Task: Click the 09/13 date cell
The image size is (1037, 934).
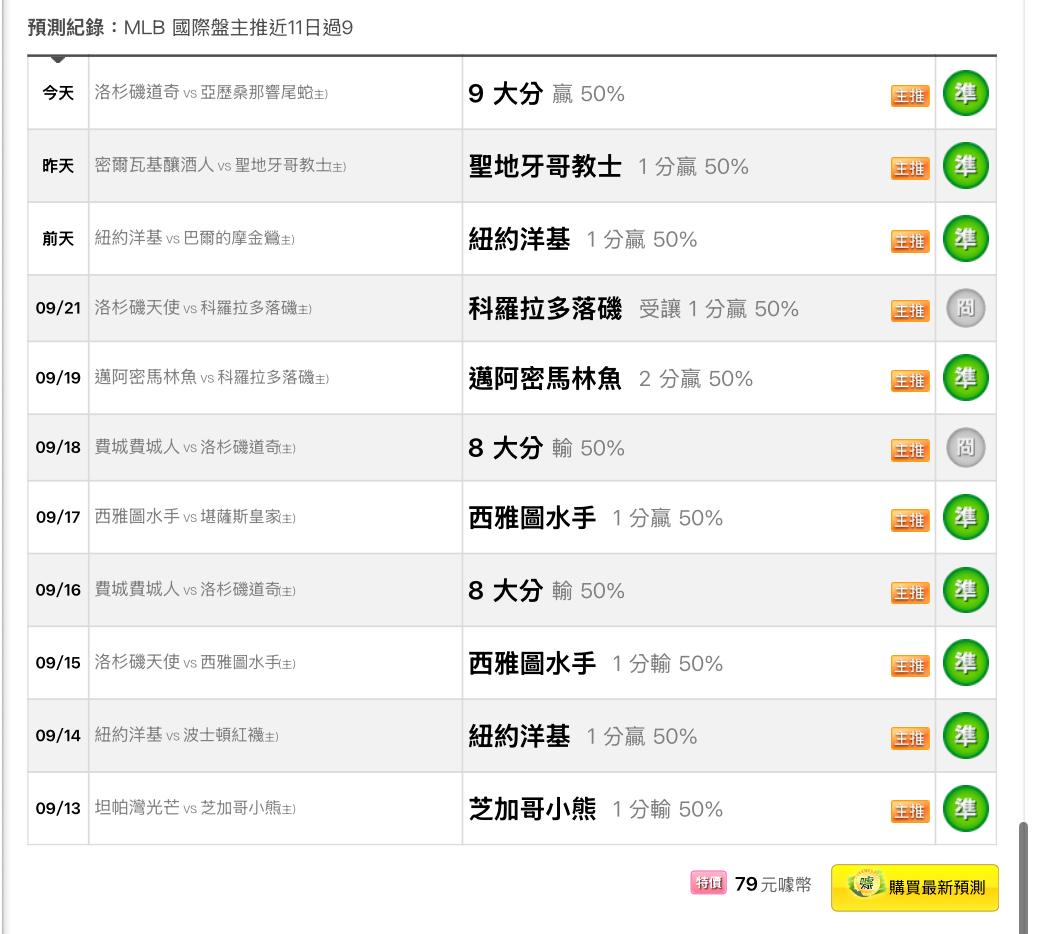Action: pos(58,808)
